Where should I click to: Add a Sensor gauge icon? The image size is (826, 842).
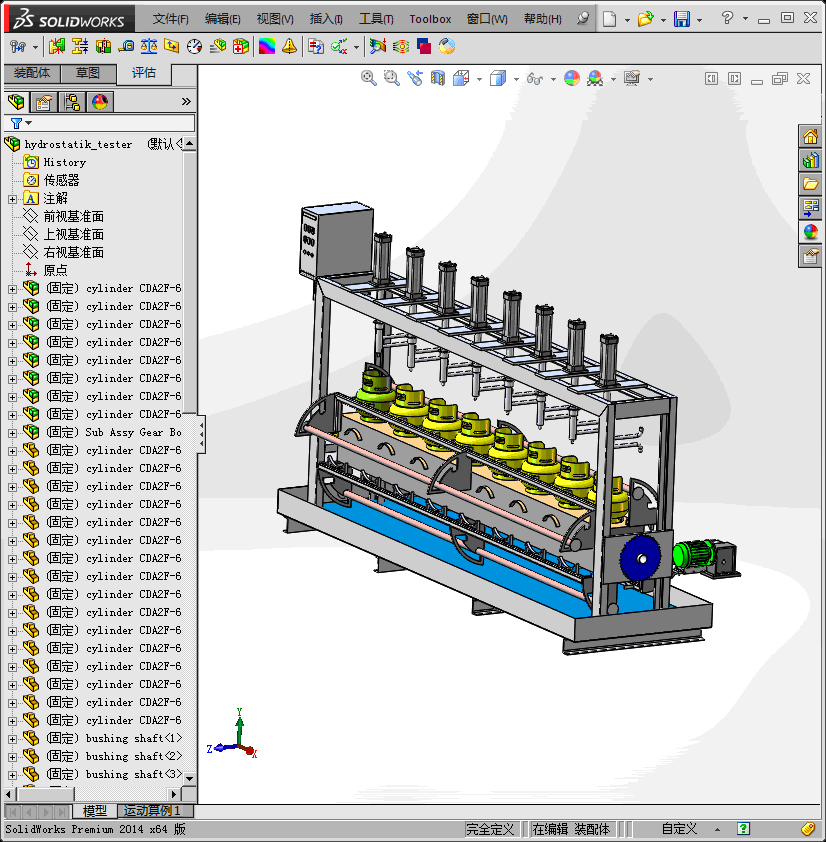click(194, 47)
